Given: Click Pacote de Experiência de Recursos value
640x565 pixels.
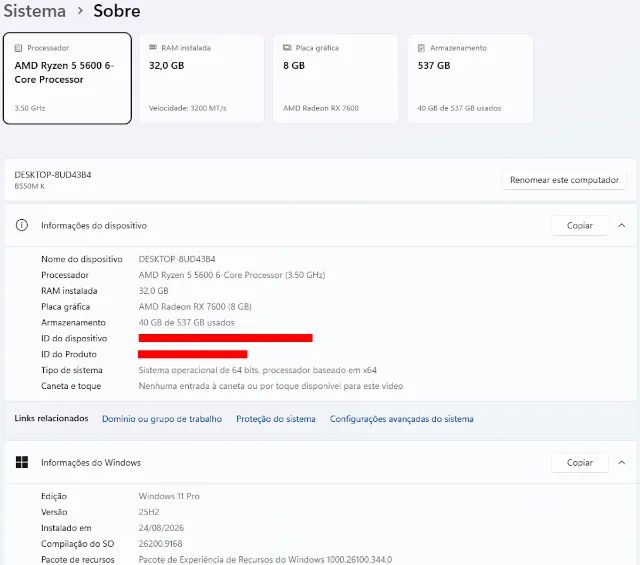Looking at the screenshot, I should coord(265,560).
